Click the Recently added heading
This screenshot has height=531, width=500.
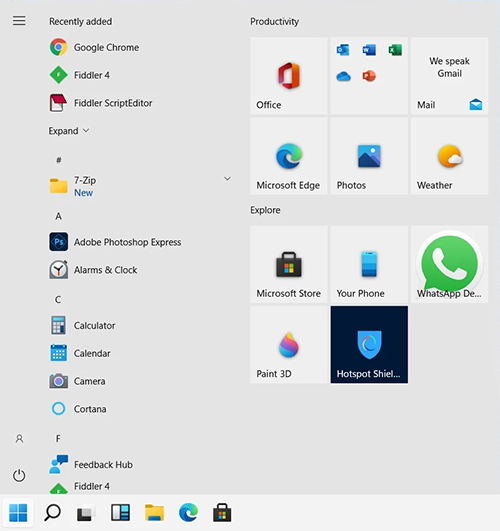81,21
